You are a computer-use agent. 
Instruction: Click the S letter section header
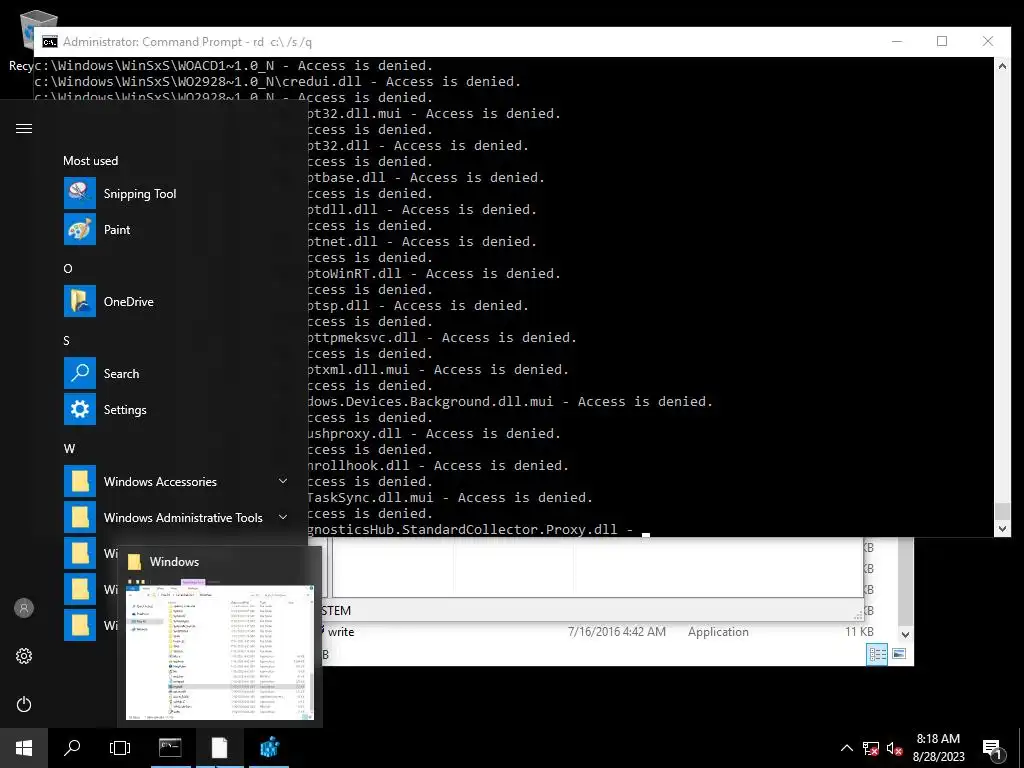(x=67, y=340)
